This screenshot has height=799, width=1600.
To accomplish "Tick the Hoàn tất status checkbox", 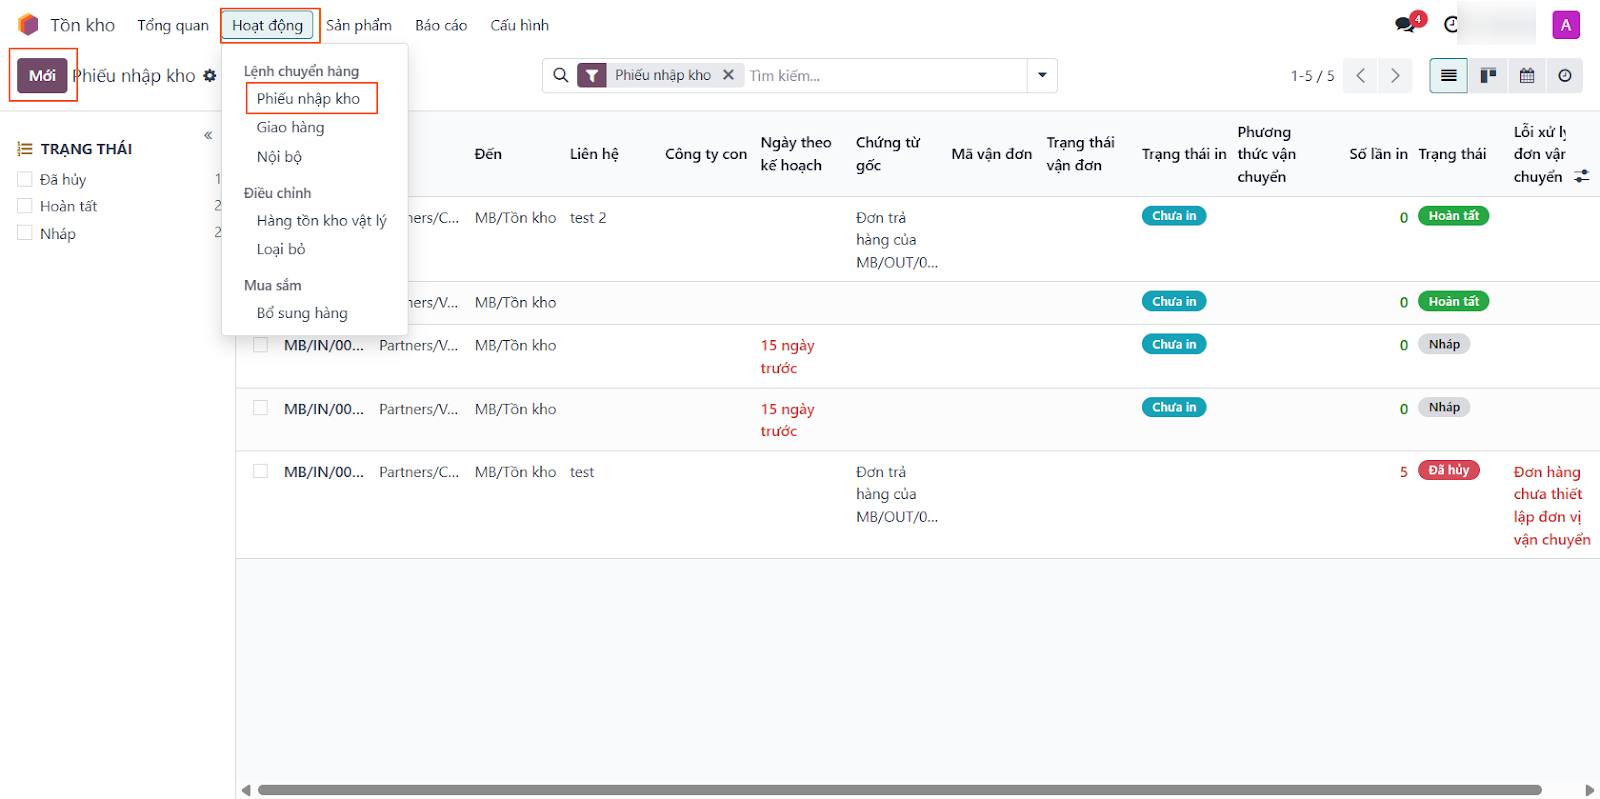I will coord(25,206).
